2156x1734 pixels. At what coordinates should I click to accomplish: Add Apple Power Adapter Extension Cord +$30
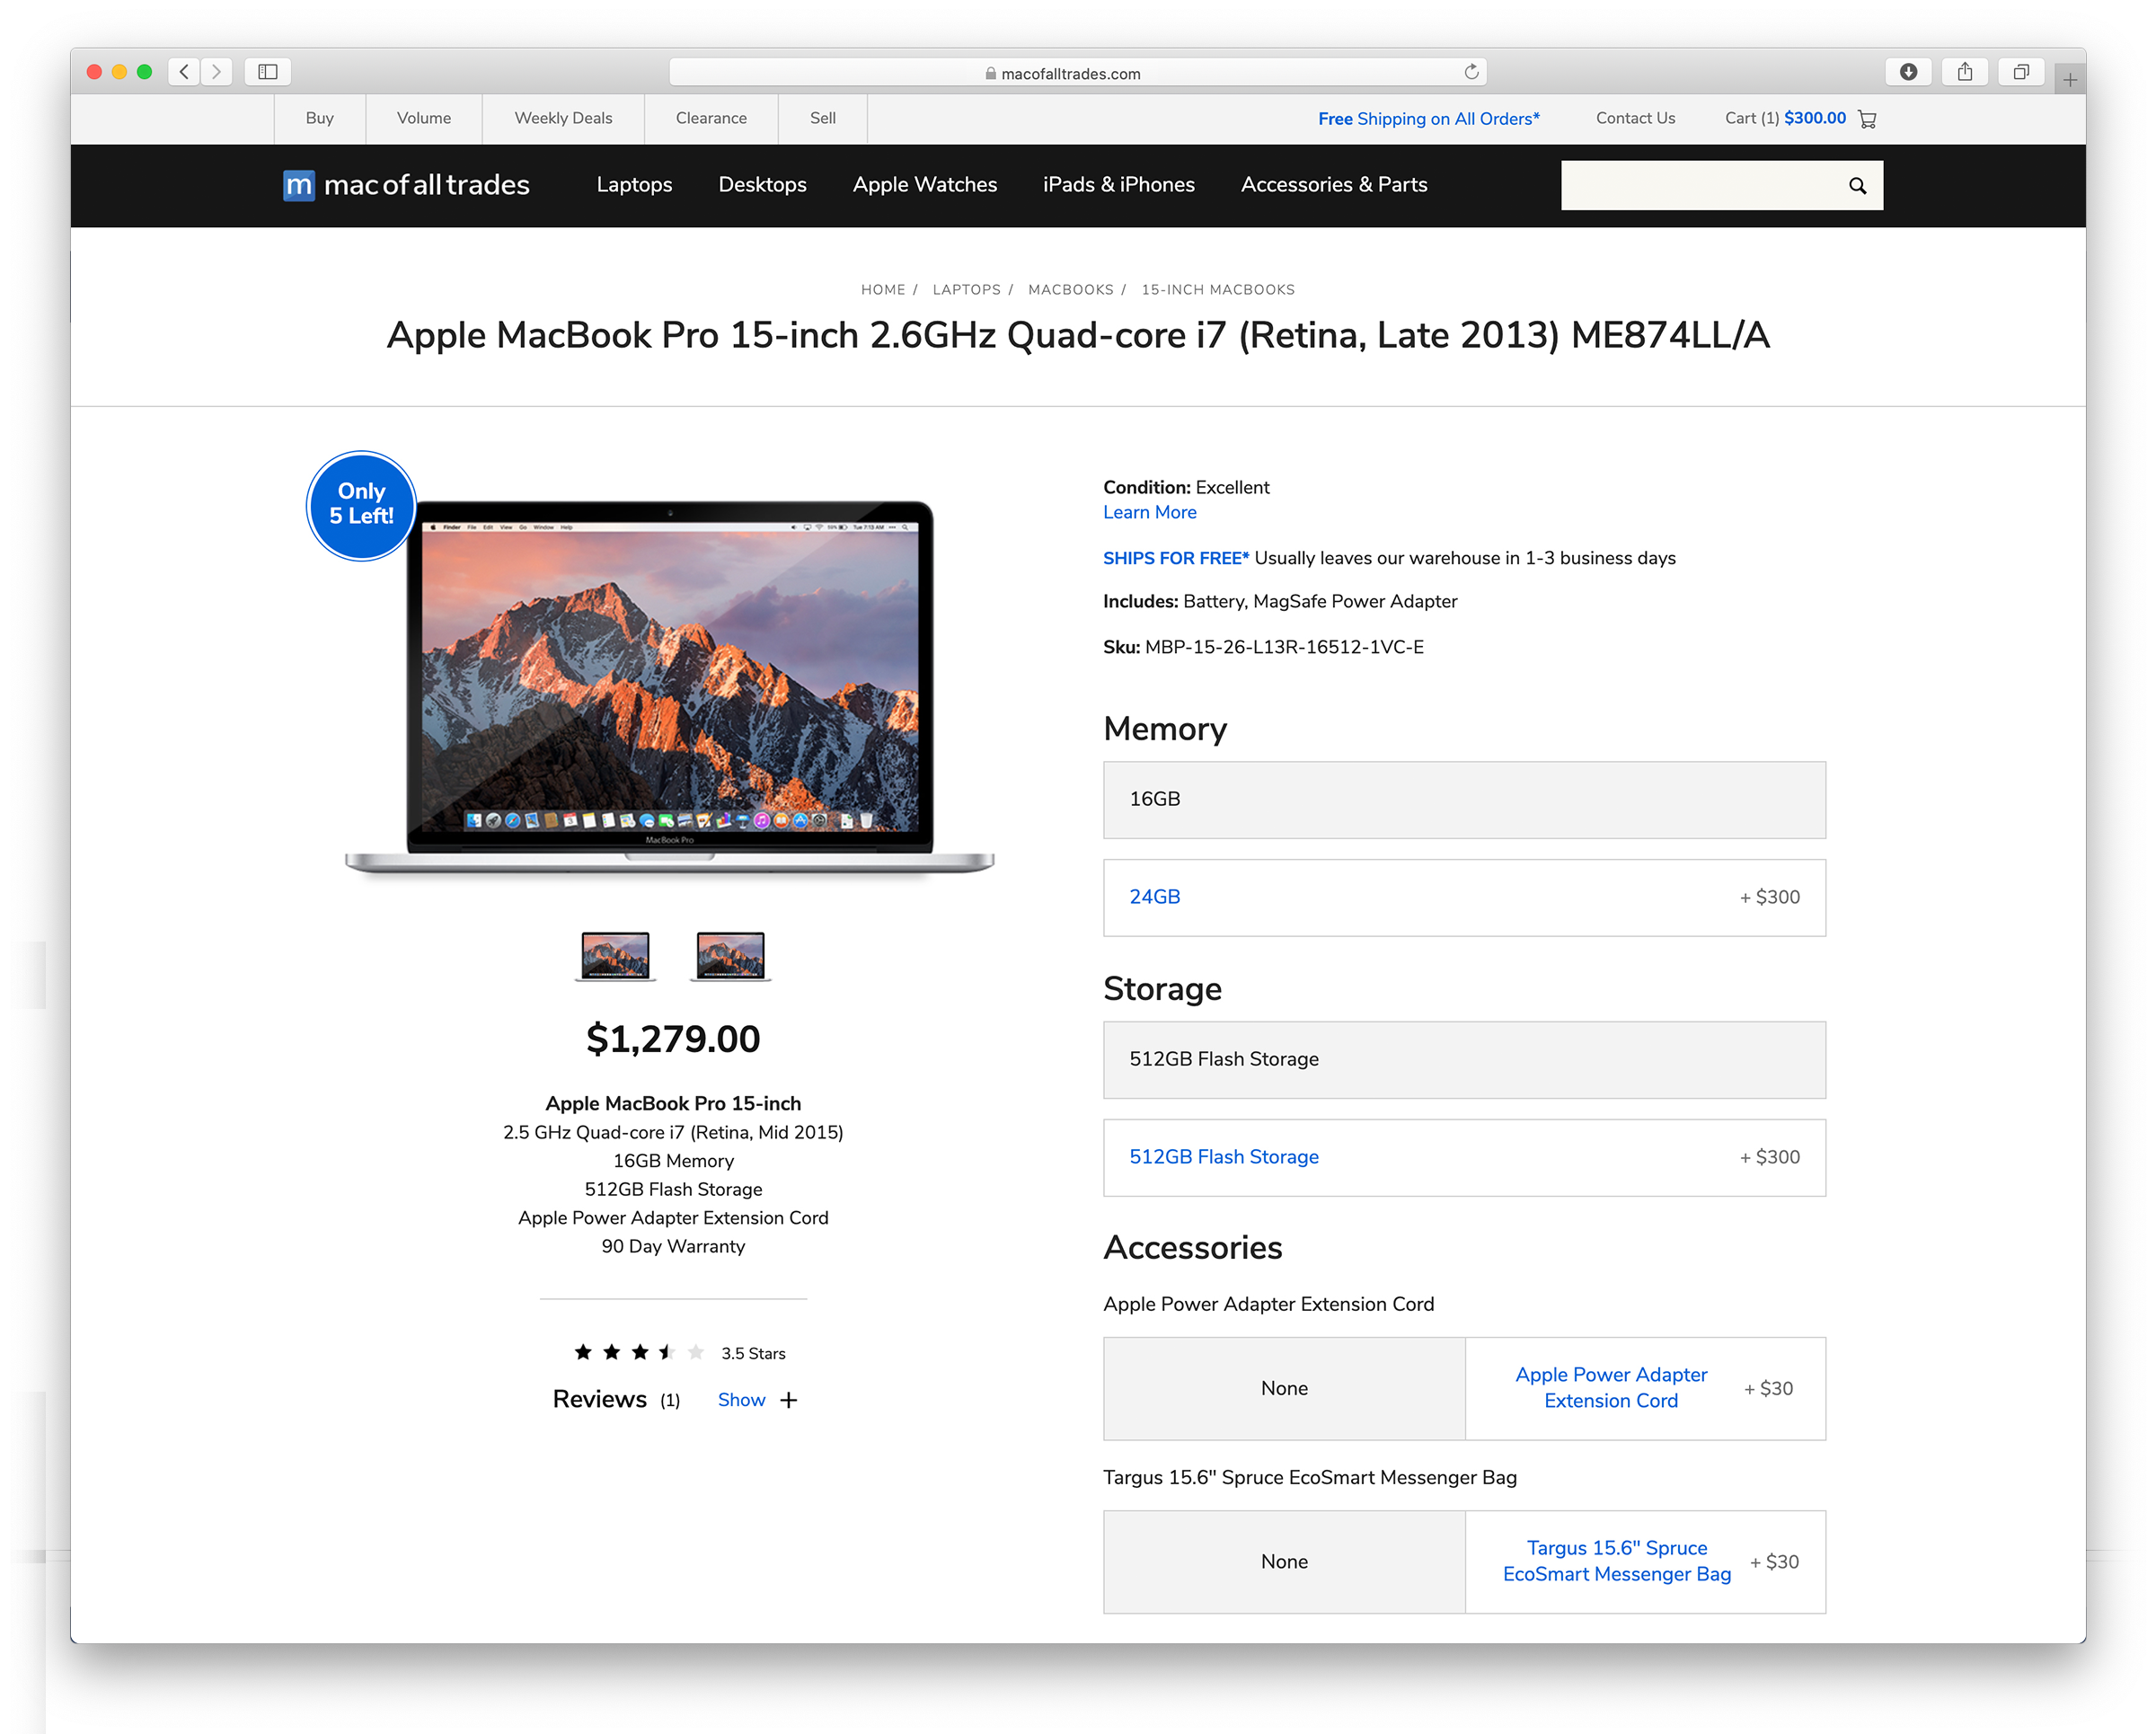pyautogui.click(x=1646, y=1389)
